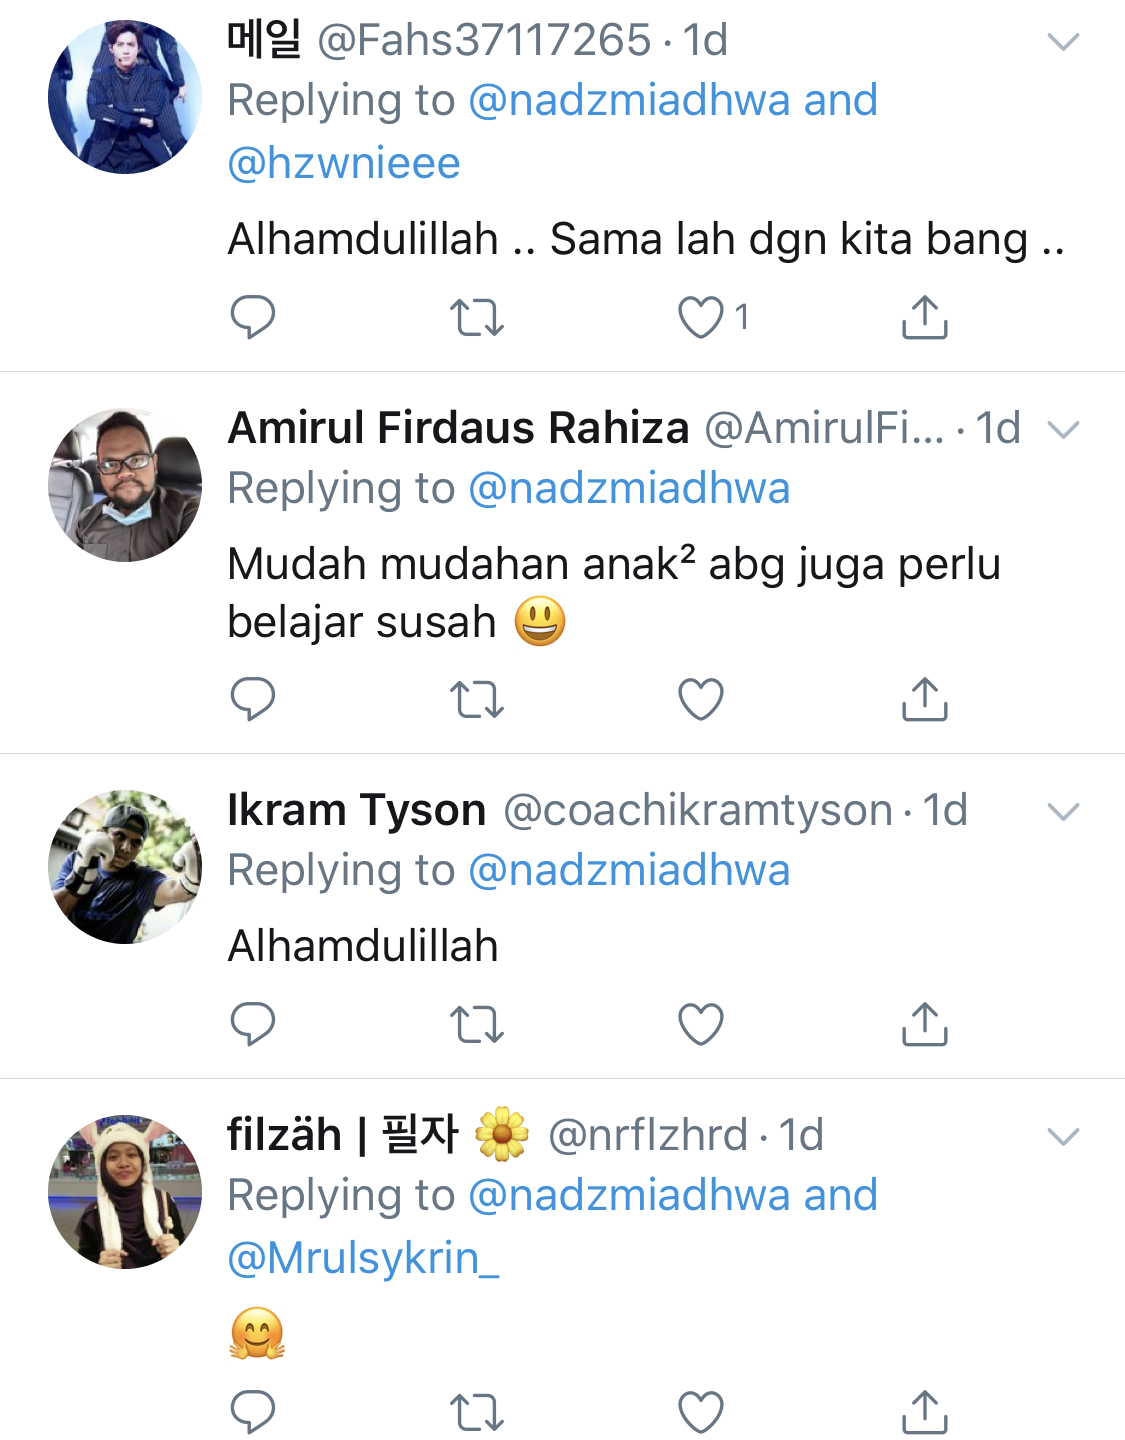Retweet the 'Sama lah dgn kita bang' tweet
Screen dimensions: 1125x1440
click(x=476, y=317)
